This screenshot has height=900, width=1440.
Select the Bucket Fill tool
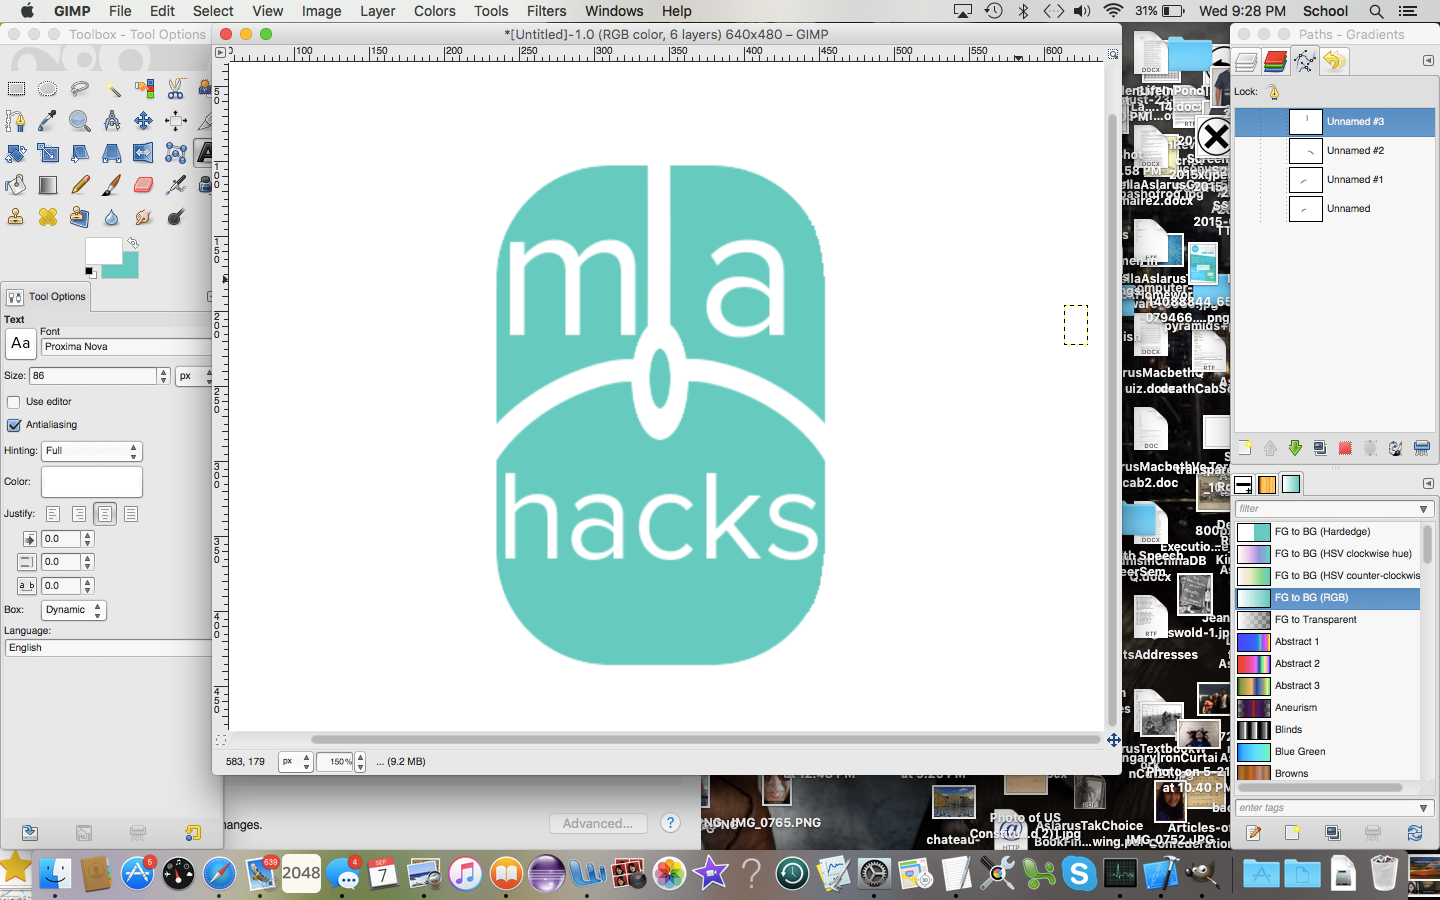tap(16, 185)
